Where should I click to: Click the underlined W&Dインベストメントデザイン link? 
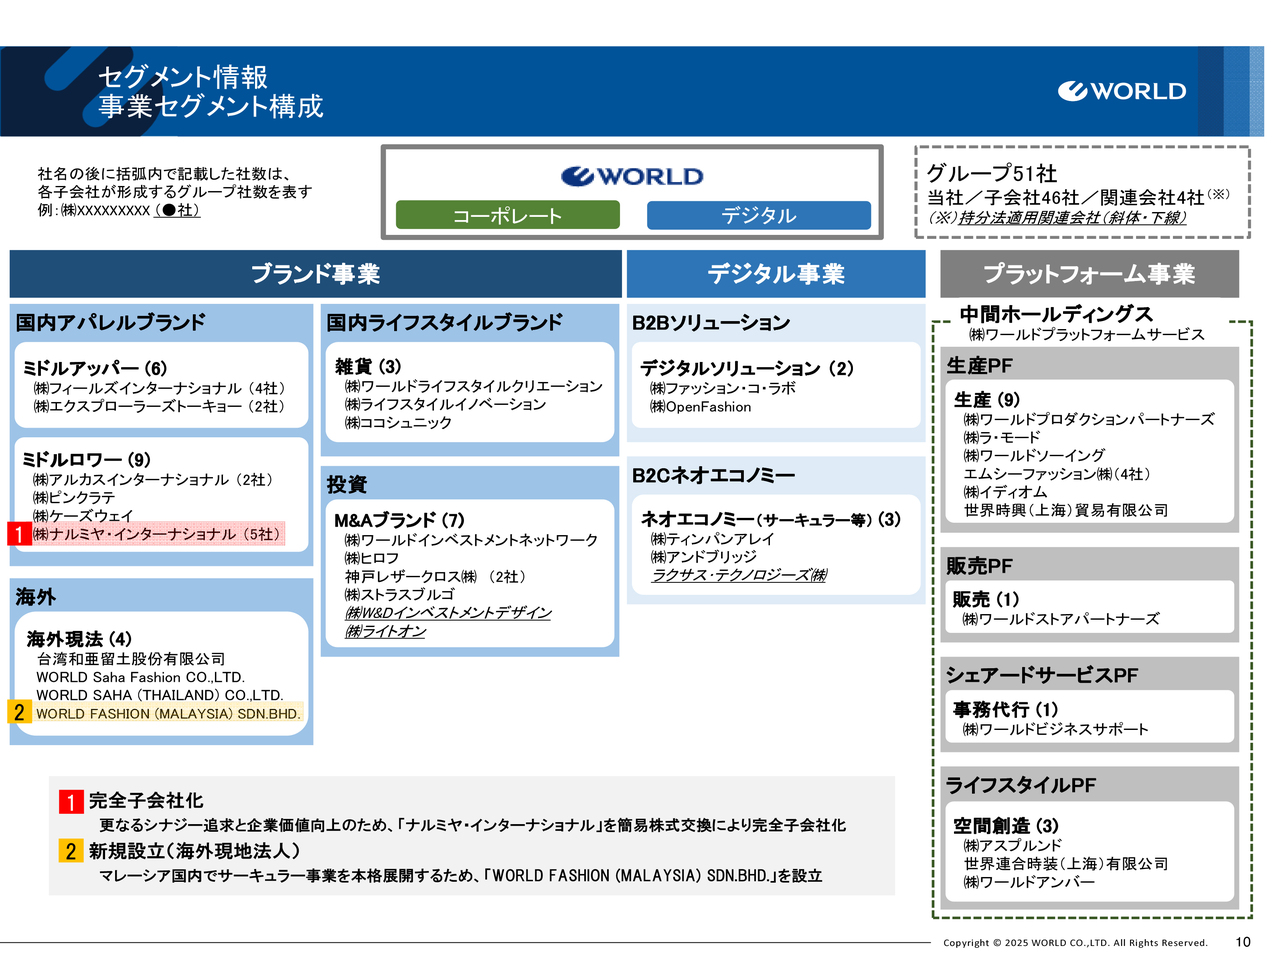(x=448, y=613)
